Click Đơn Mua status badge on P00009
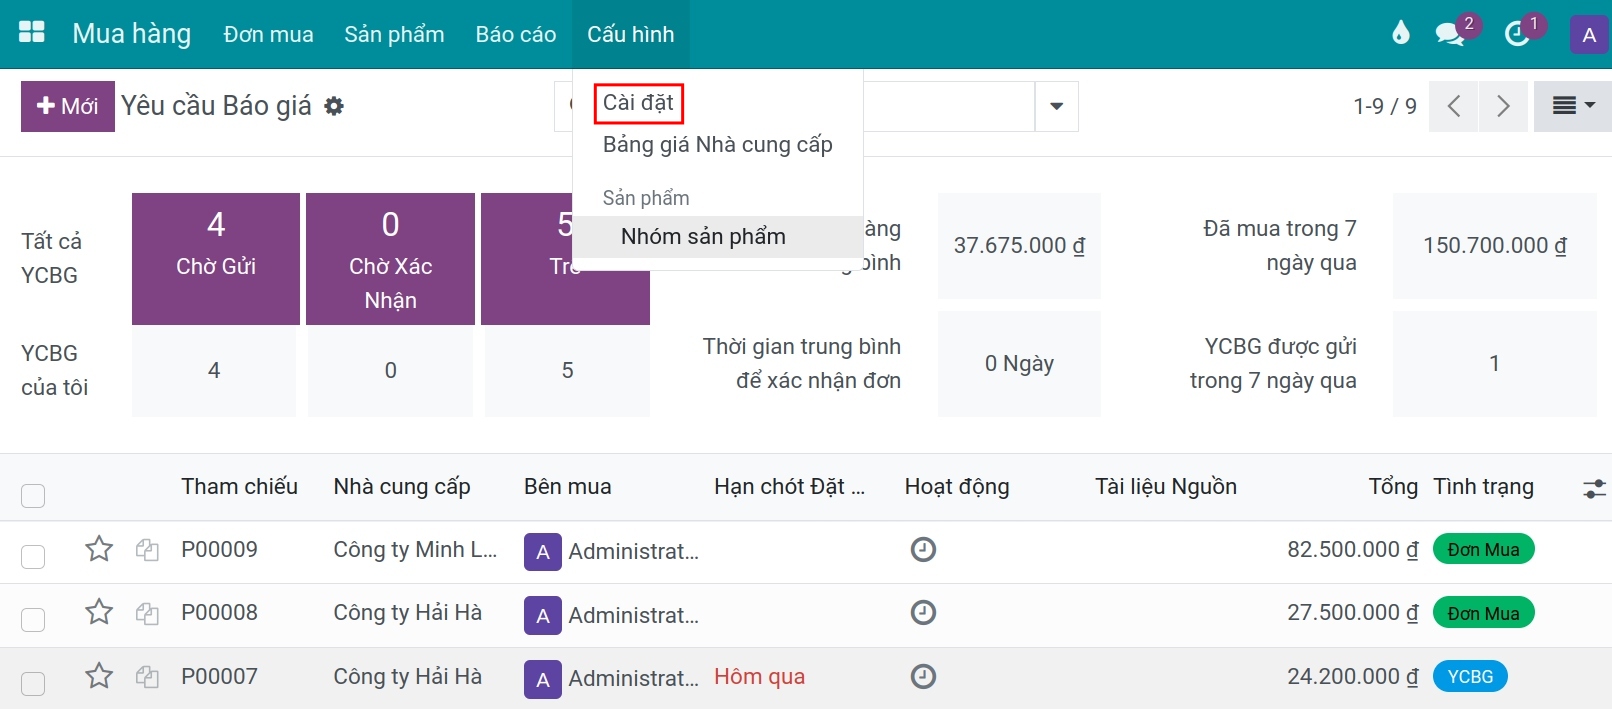1612x709 pixels. (x=1483, y=550)
